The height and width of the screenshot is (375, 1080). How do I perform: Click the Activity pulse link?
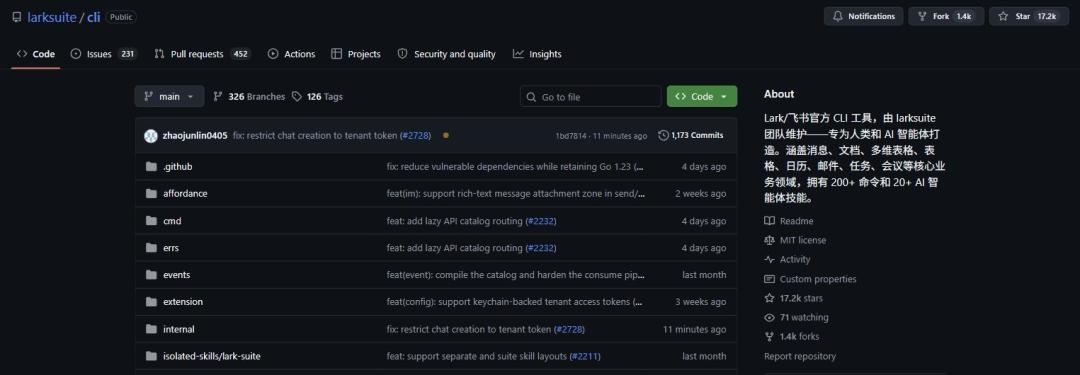pyautogui.click(x=787, y=260)
